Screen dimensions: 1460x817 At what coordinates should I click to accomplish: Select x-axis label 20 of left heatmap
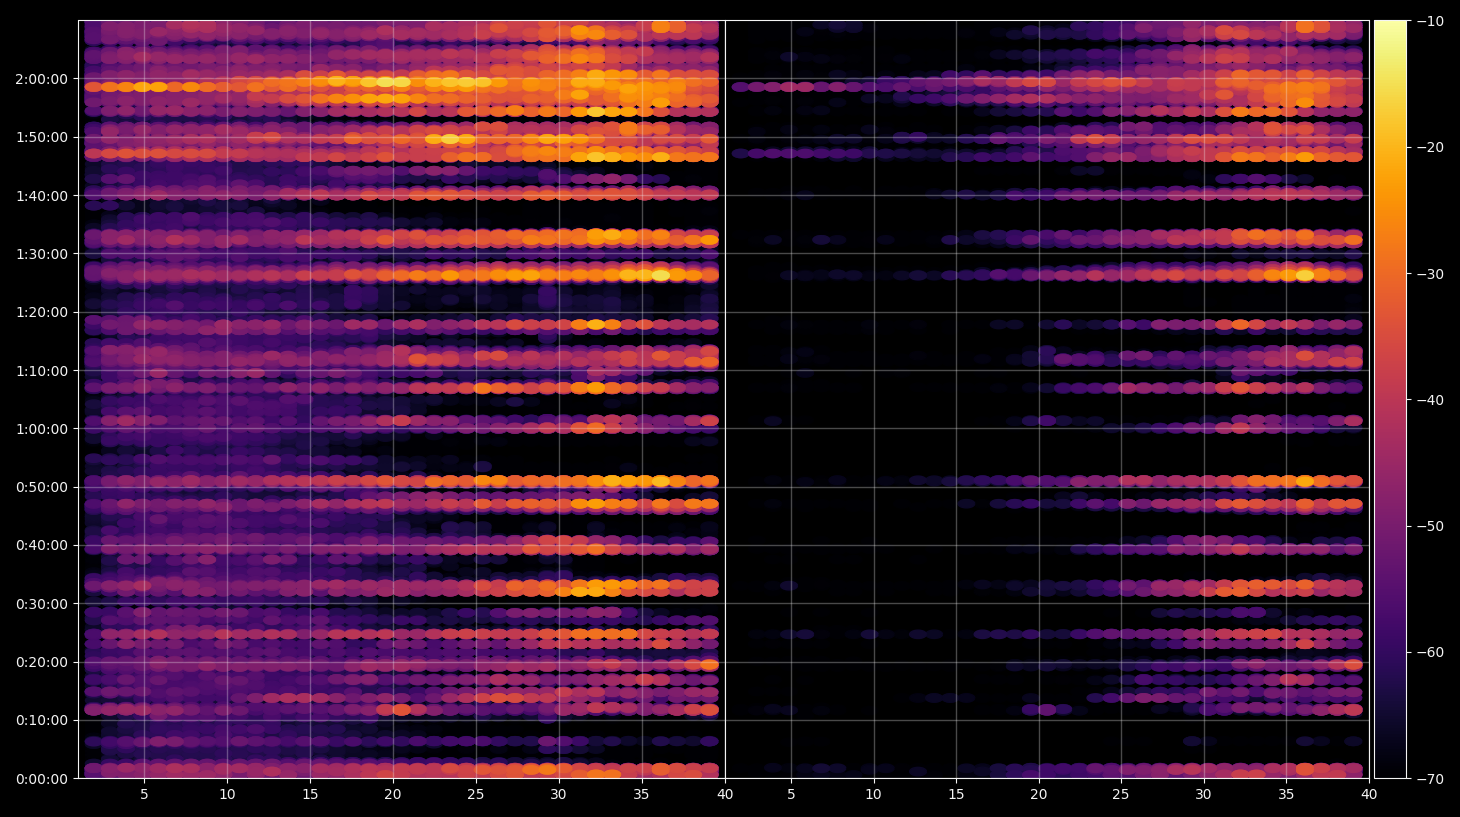(393, 795)
